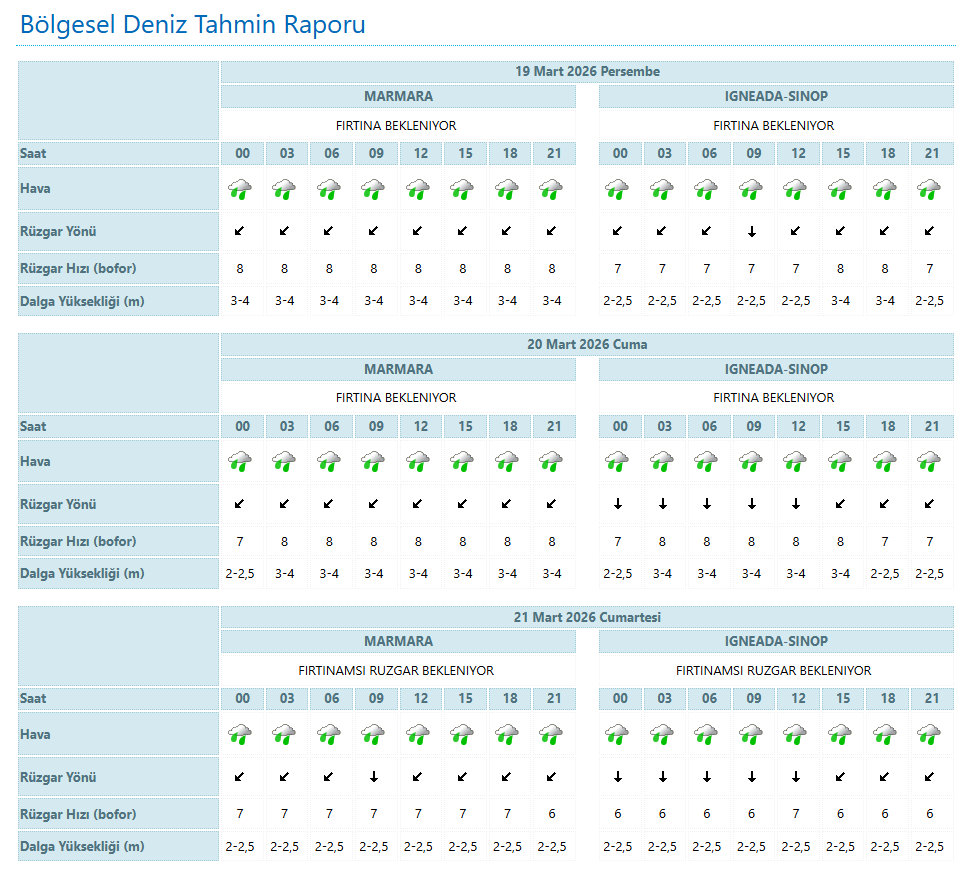This screenshot has height=875, width=974.
Task: Click wave height 2-2,5 at 06:00, 21 Mart Marmara
Action: click(x=329, y=846)
